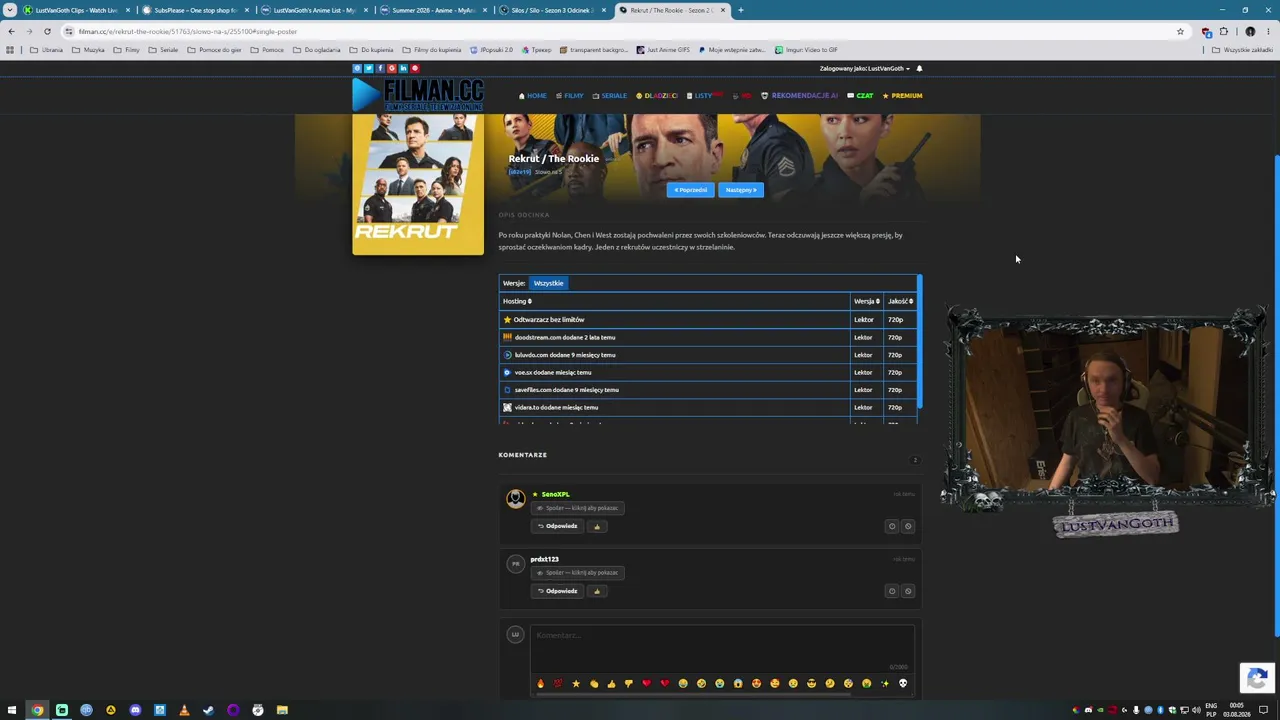This screenshot has width=1280, height=720.
Task: Open CZAT in site navigation
Action: (x=860, y=96)
